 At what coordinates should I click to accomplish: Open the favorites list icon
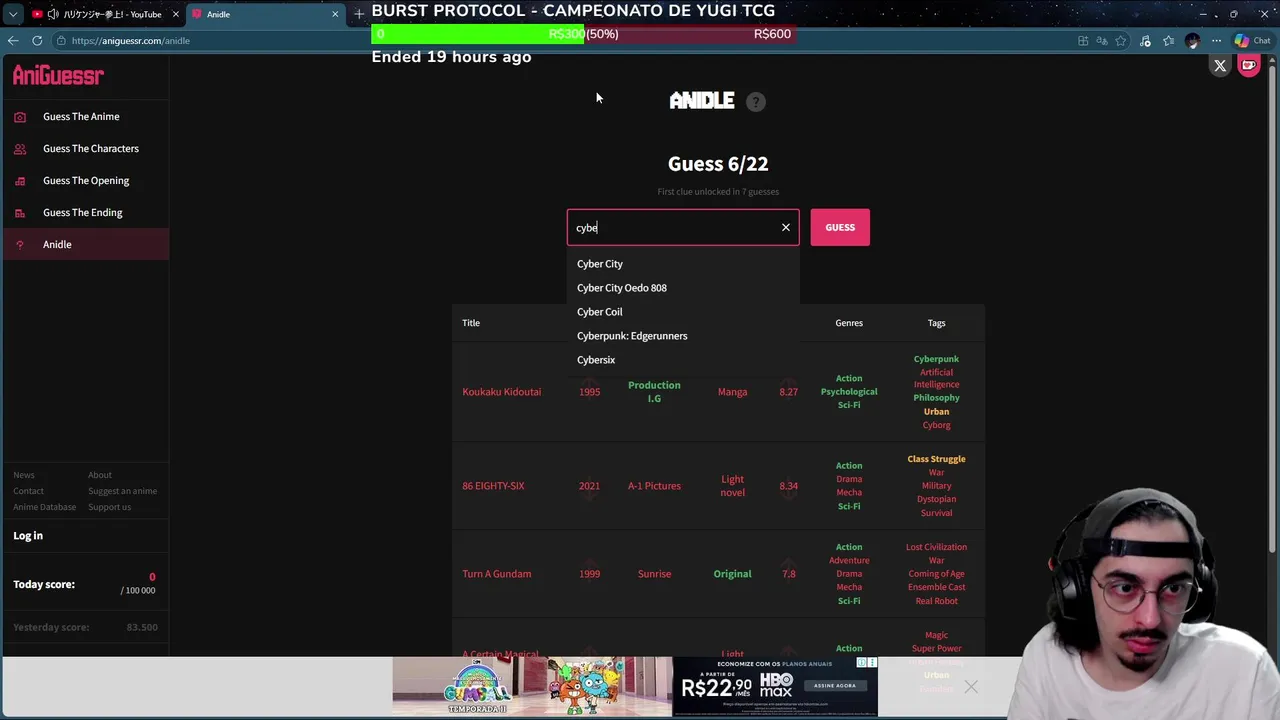tap(1168, 41)
